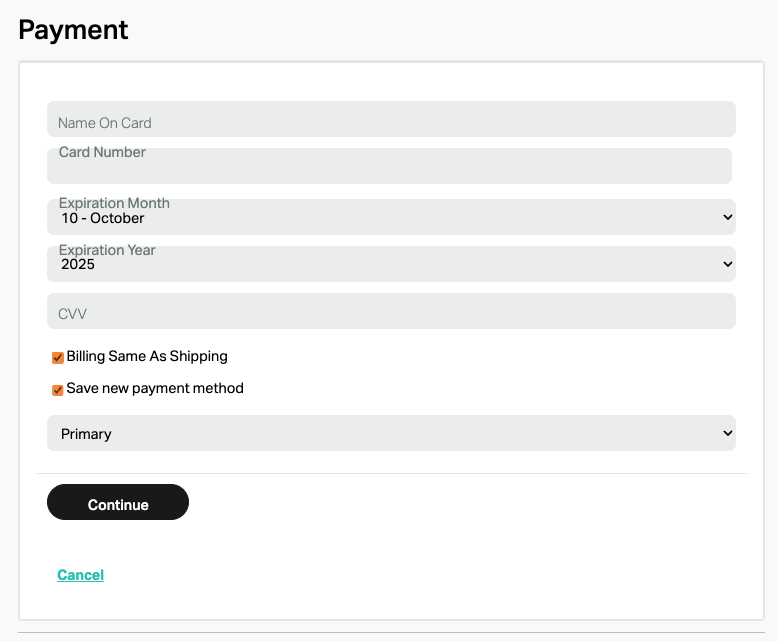Viewport: 777px width, 641px height.
Task: Focus the Card Number input
Action: 389,166
